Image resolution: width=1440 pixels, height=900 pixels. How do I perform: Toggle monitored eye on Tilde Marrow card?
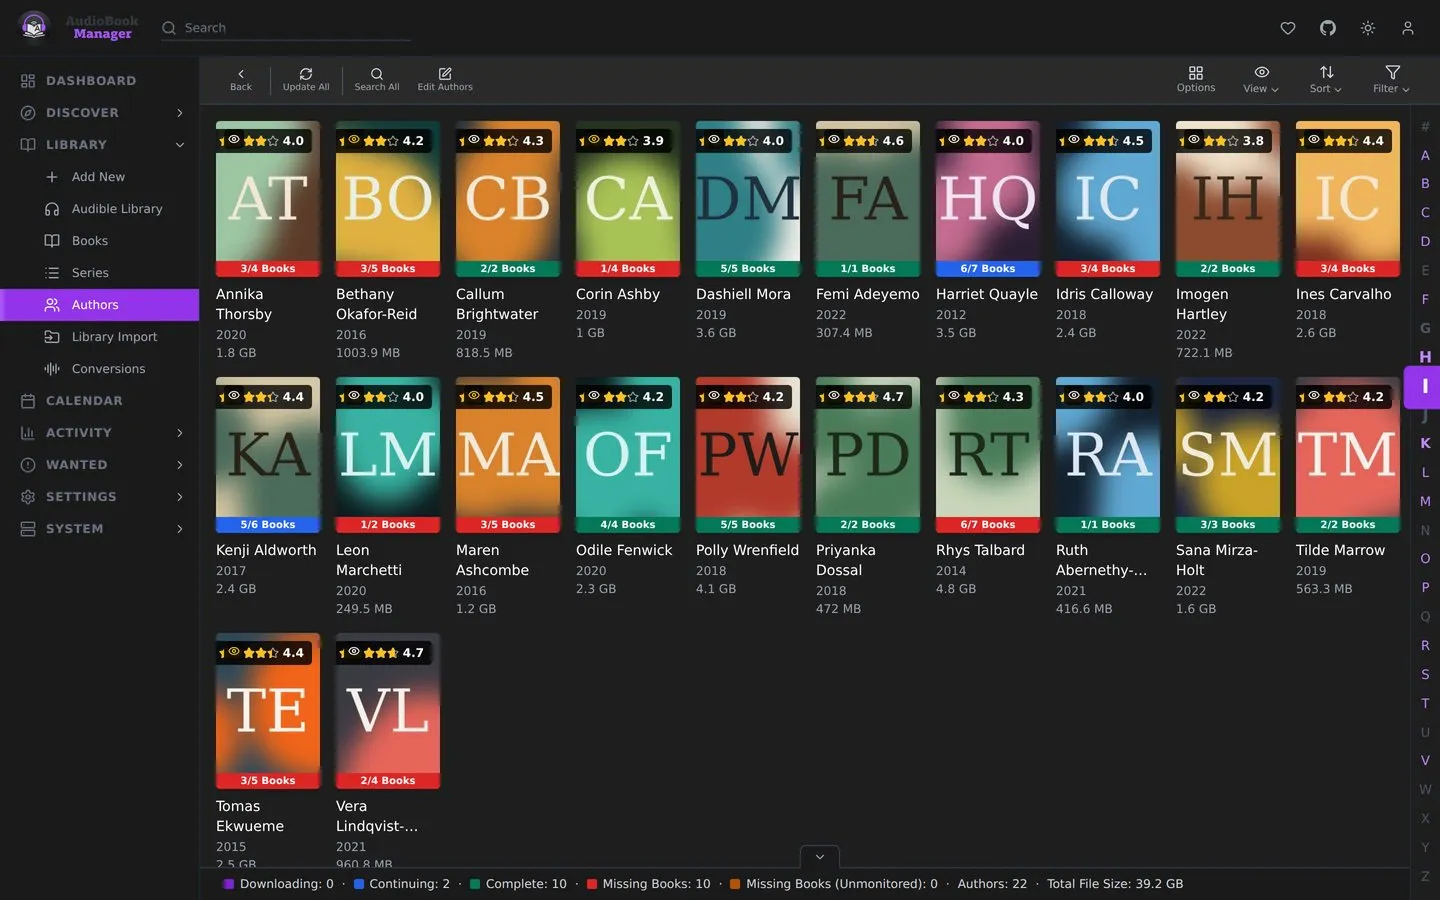point(1314,396)
